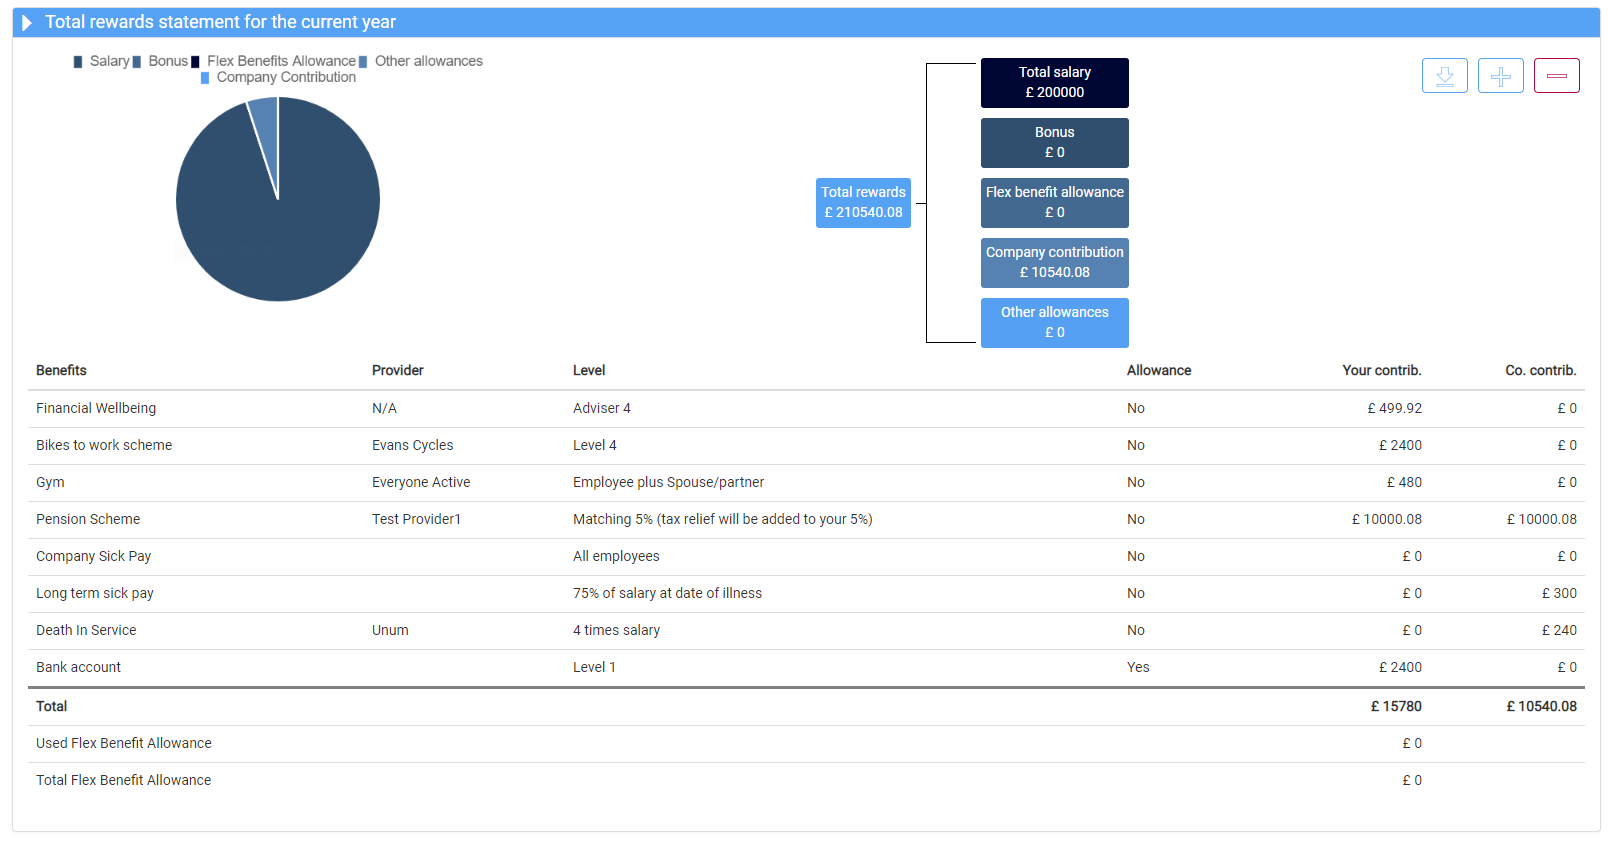Select the Total salary £200000 box
1609x843 pixels.
(x=1054, y=83)
